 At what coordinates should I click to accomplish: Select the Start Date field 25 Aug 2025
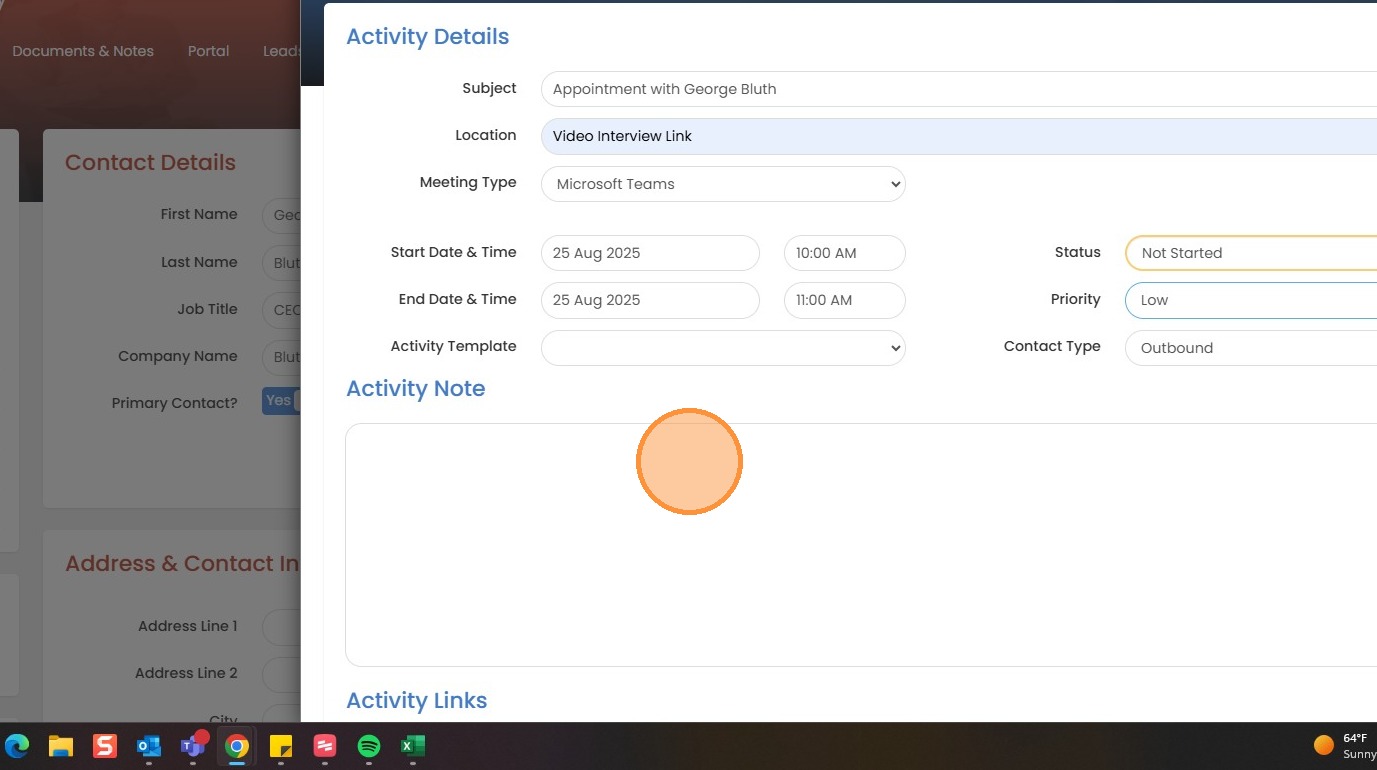650,253
